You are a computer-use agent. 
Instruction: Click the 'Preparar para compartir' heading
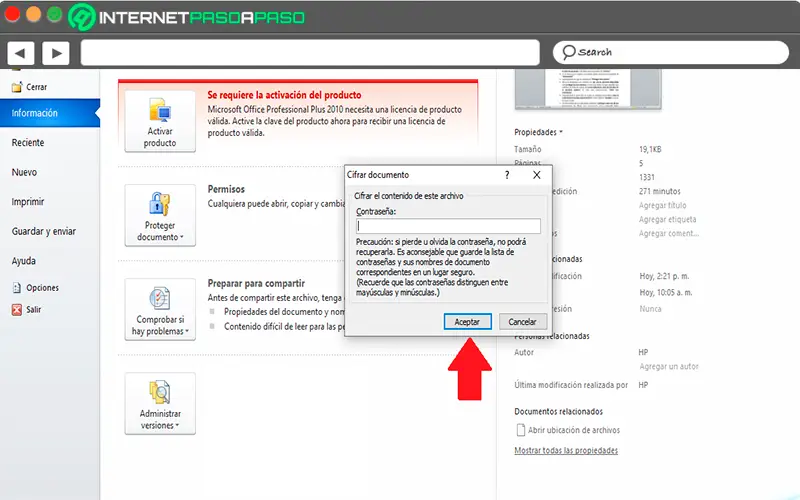pos(256,283)
